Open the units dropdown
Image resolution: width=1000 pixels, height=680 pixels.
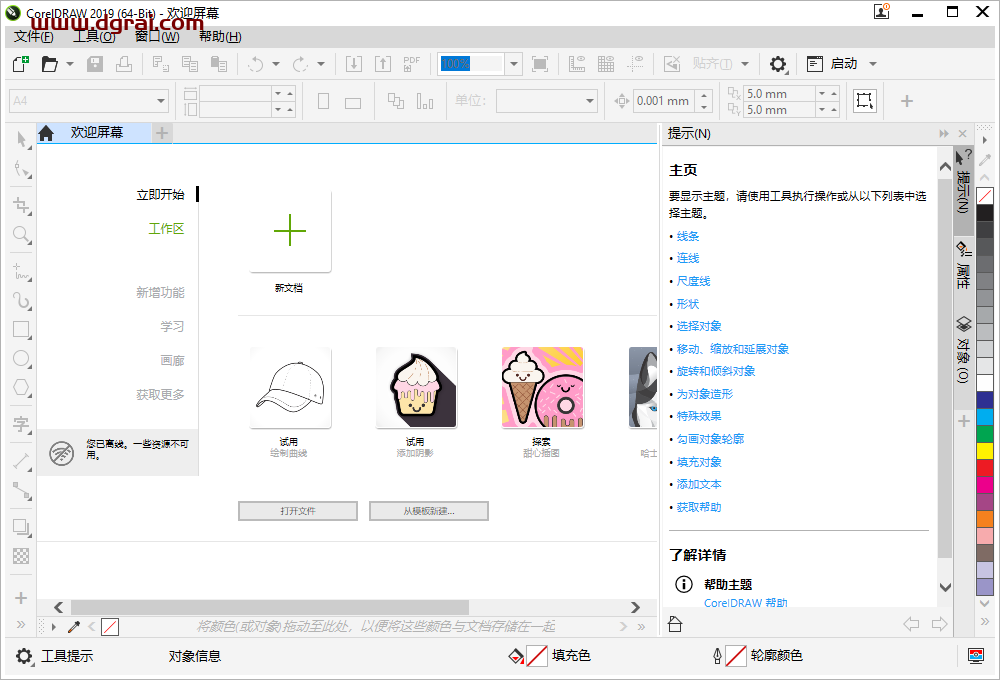[590, 101]
